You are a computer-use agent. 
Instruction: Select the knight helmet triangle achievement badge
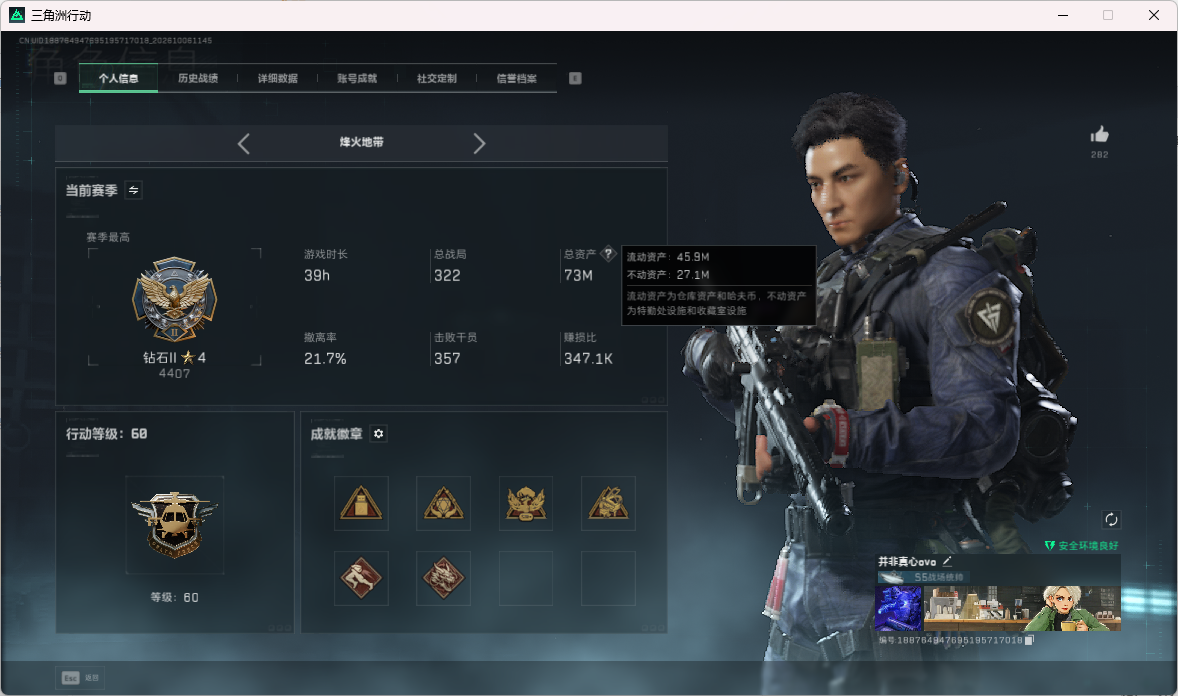609,503
